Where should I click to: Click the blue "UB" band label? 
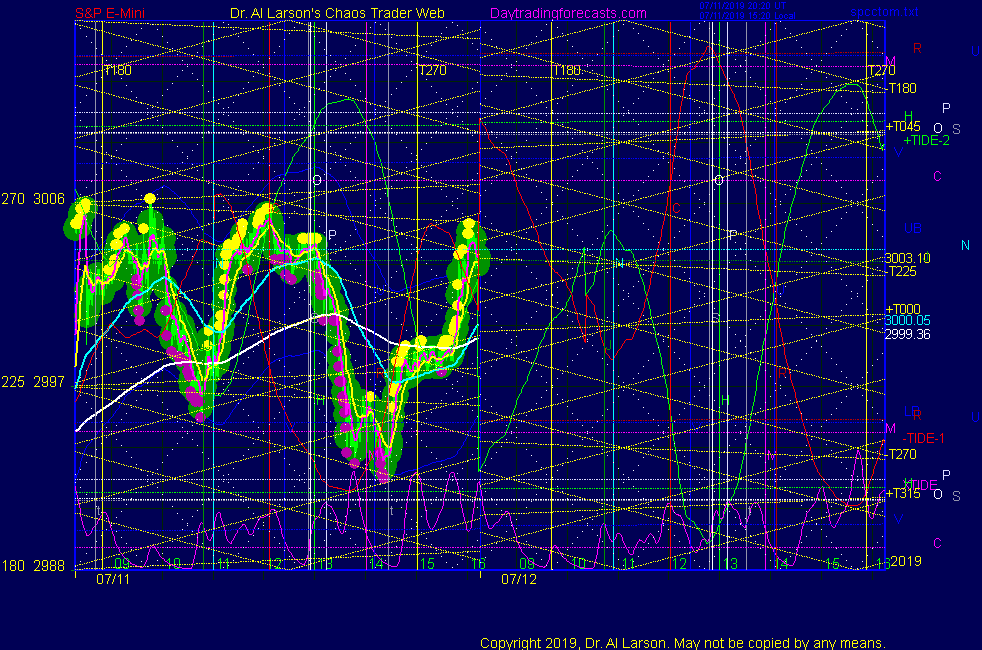click(912, 228)
